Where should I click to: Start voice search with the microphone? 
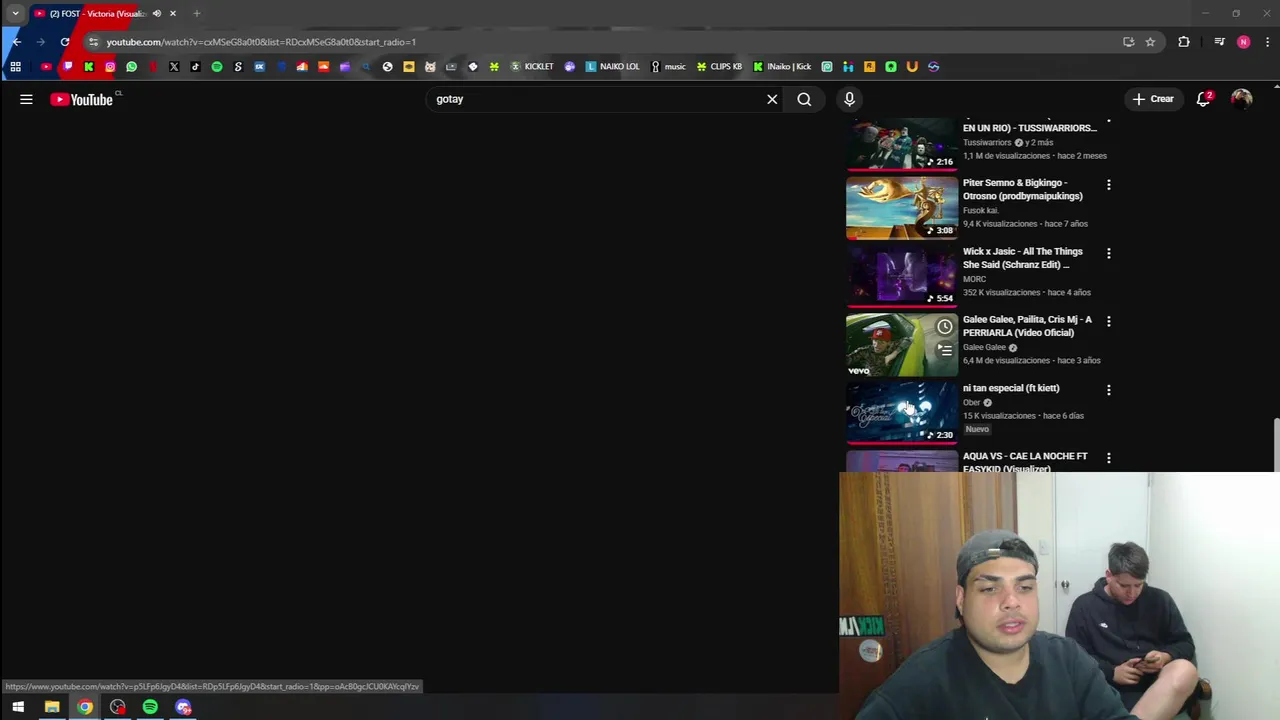[x=849, y=99]
